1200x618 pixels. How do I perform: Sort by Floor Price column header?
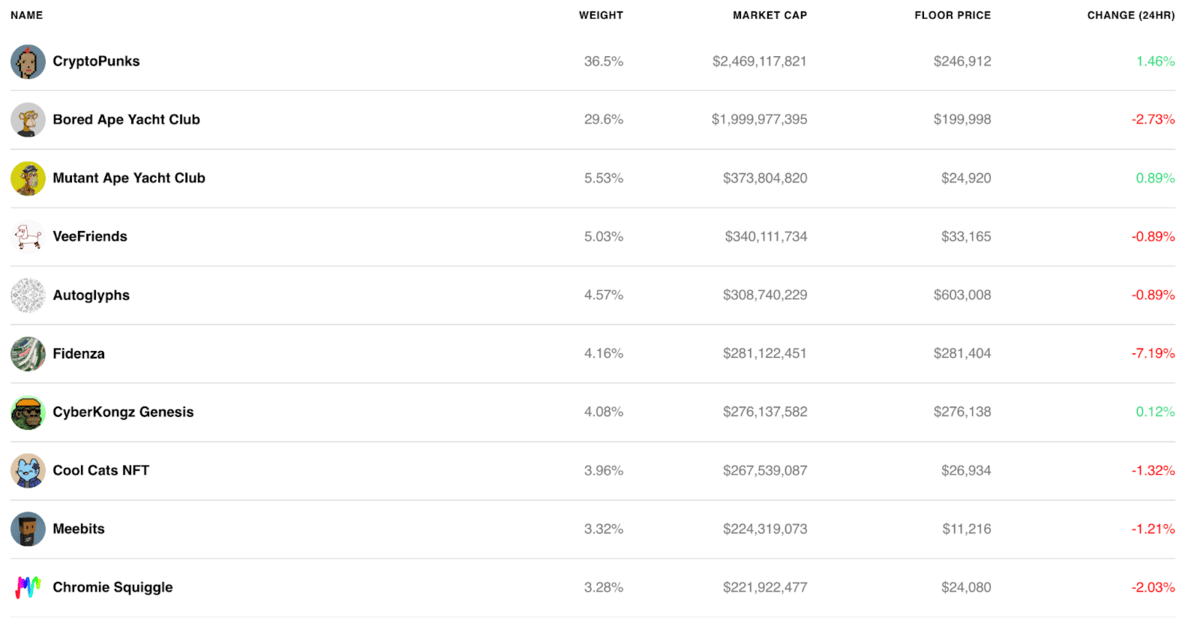952,16
